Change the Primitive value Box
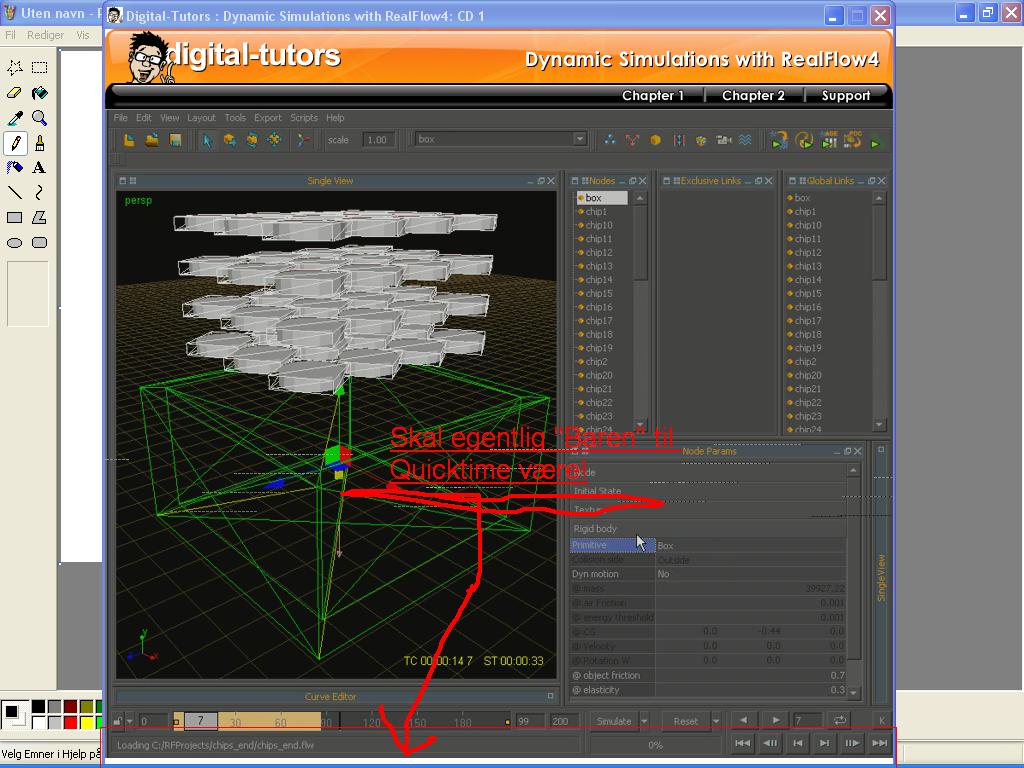Screen dimensions: 1024x768 [750, 545]
